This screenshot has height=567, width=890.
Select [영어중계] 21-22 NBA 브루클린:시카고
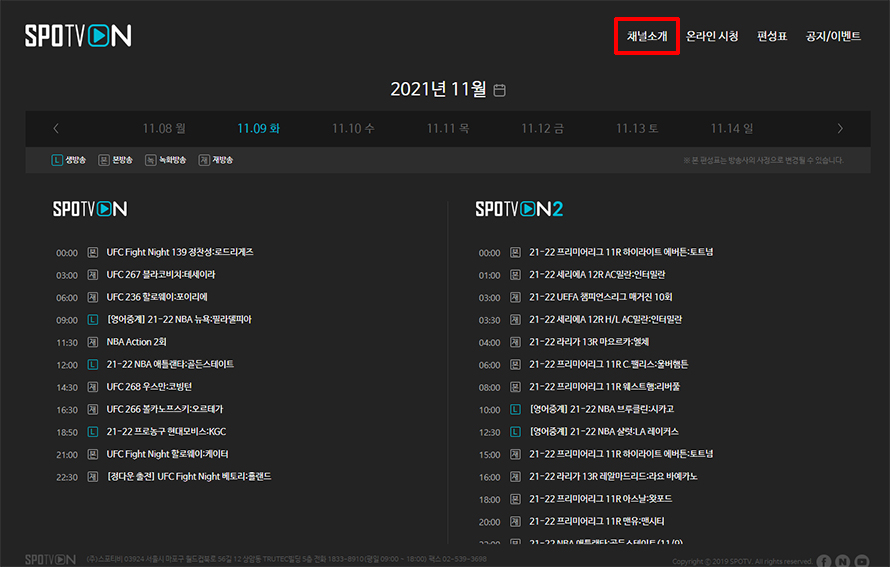pyautogui.click(x=602, y=409)
